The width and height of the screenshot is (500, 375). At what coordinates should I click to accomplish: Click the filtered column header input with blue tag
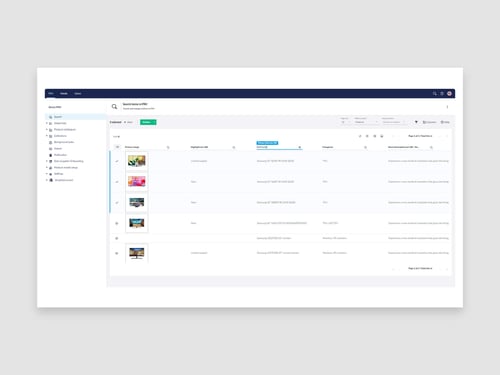[277, 147]
